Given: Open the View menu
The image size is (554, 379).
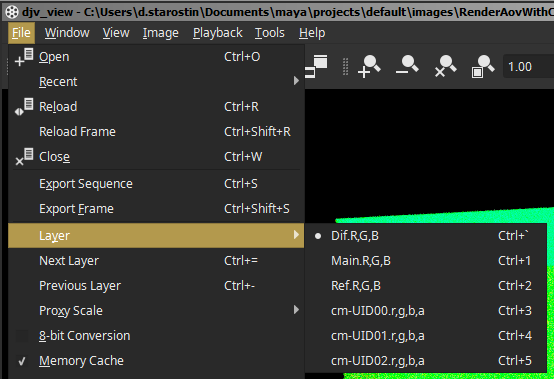Looking at the screenshot, I should (116, 33).
